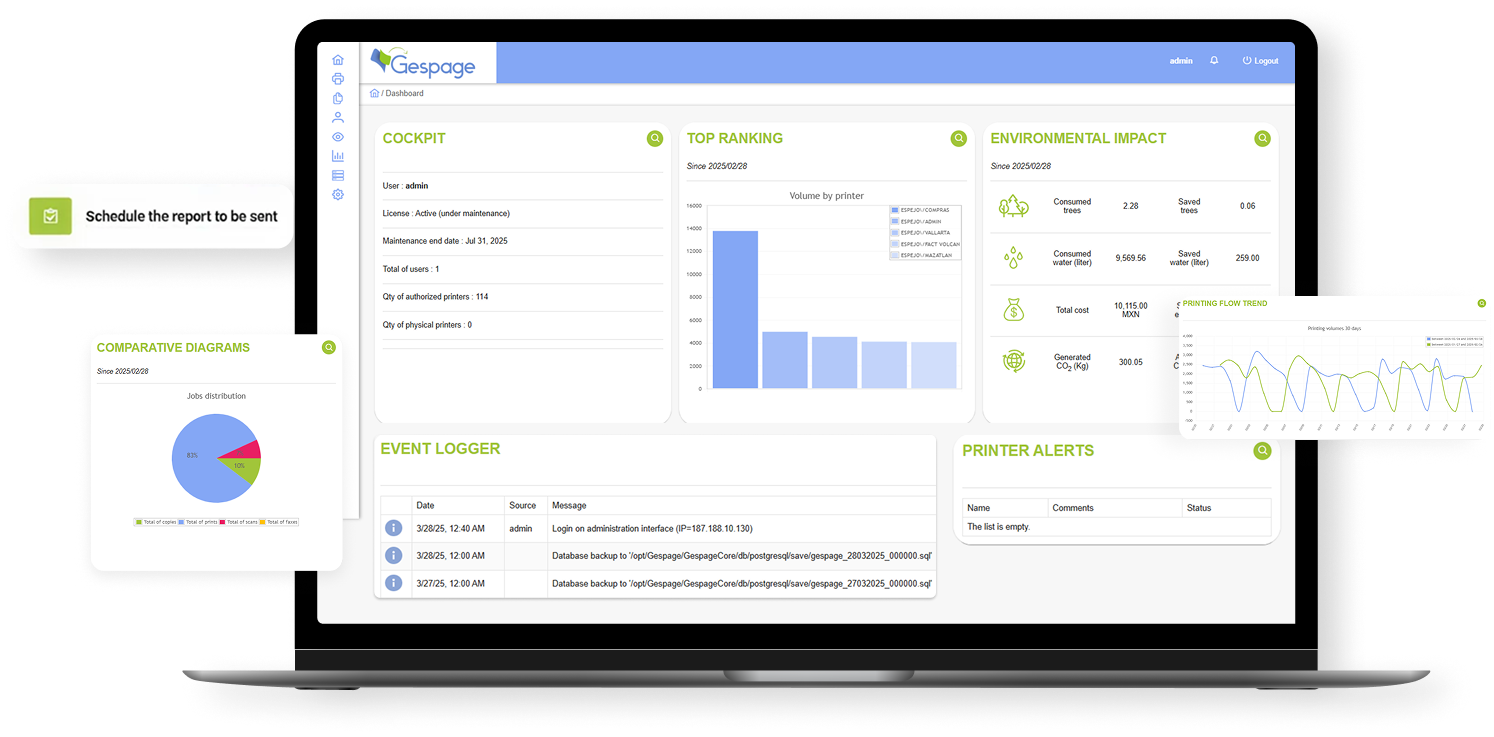Click consumed water value 9,569.56
The image size is (1494, 737).
point(1130,258)
